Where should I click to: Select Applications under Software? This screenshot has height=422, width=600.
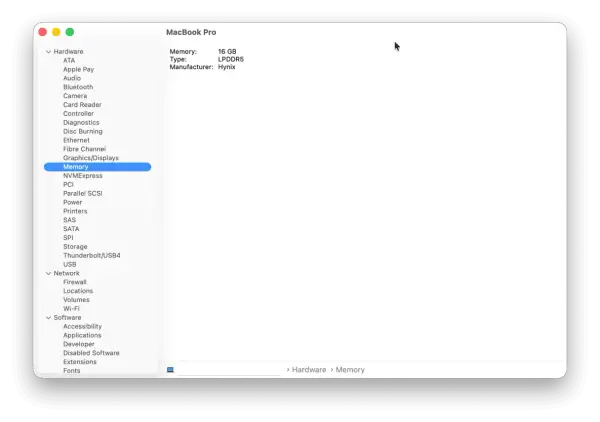tap(82, 335)
